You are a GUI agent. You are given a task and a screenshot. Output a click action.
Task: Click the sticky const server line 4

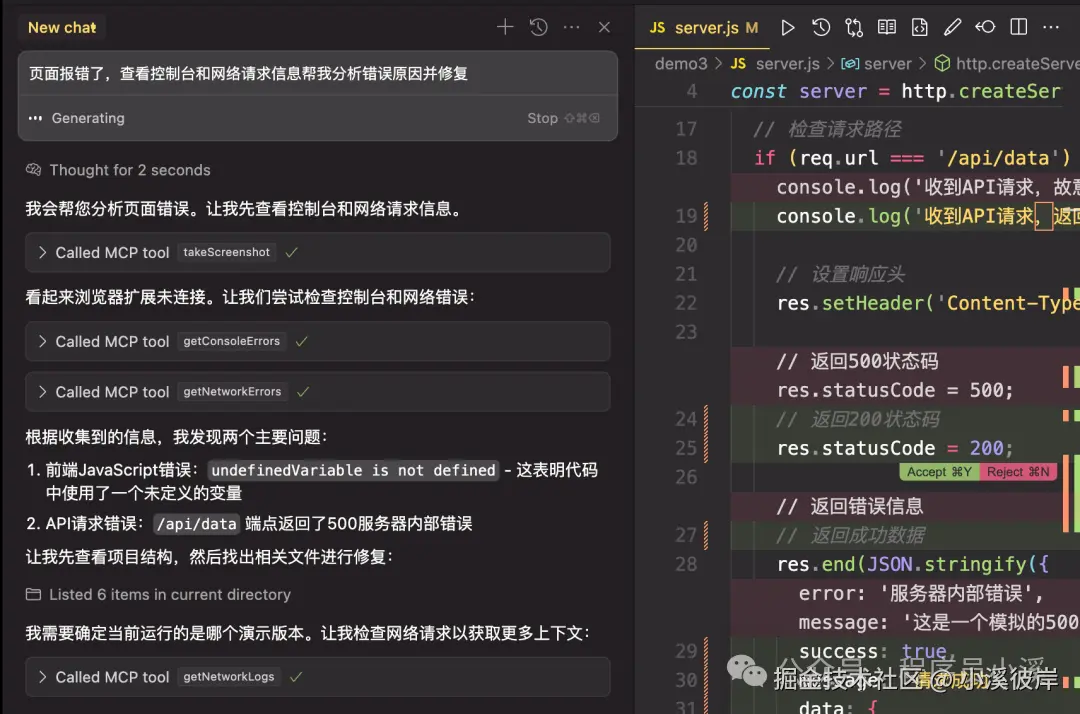pos(895,92)
